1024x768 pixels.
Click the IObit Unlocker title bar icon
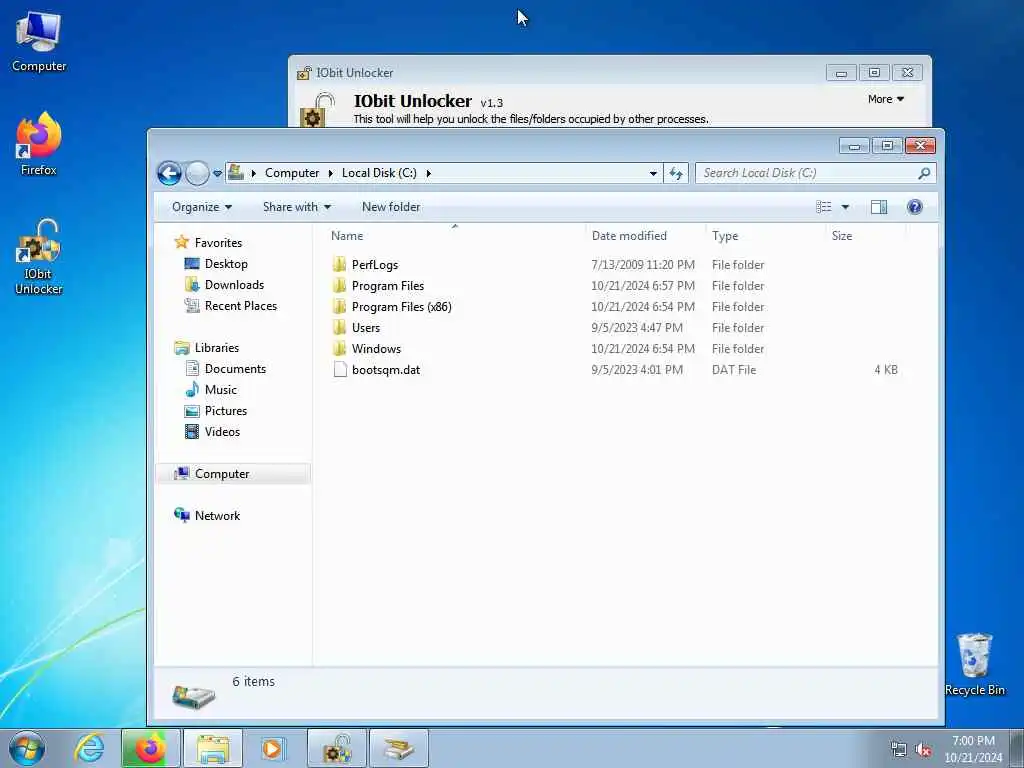[304, 72]
